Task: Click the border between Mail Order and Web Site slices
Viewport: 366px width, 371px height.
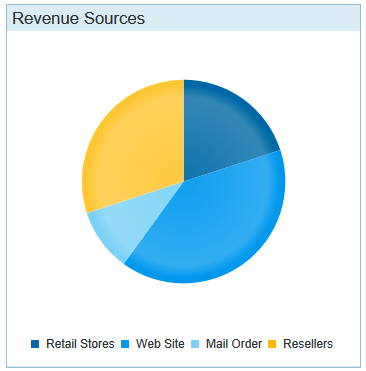Action: 154,223
